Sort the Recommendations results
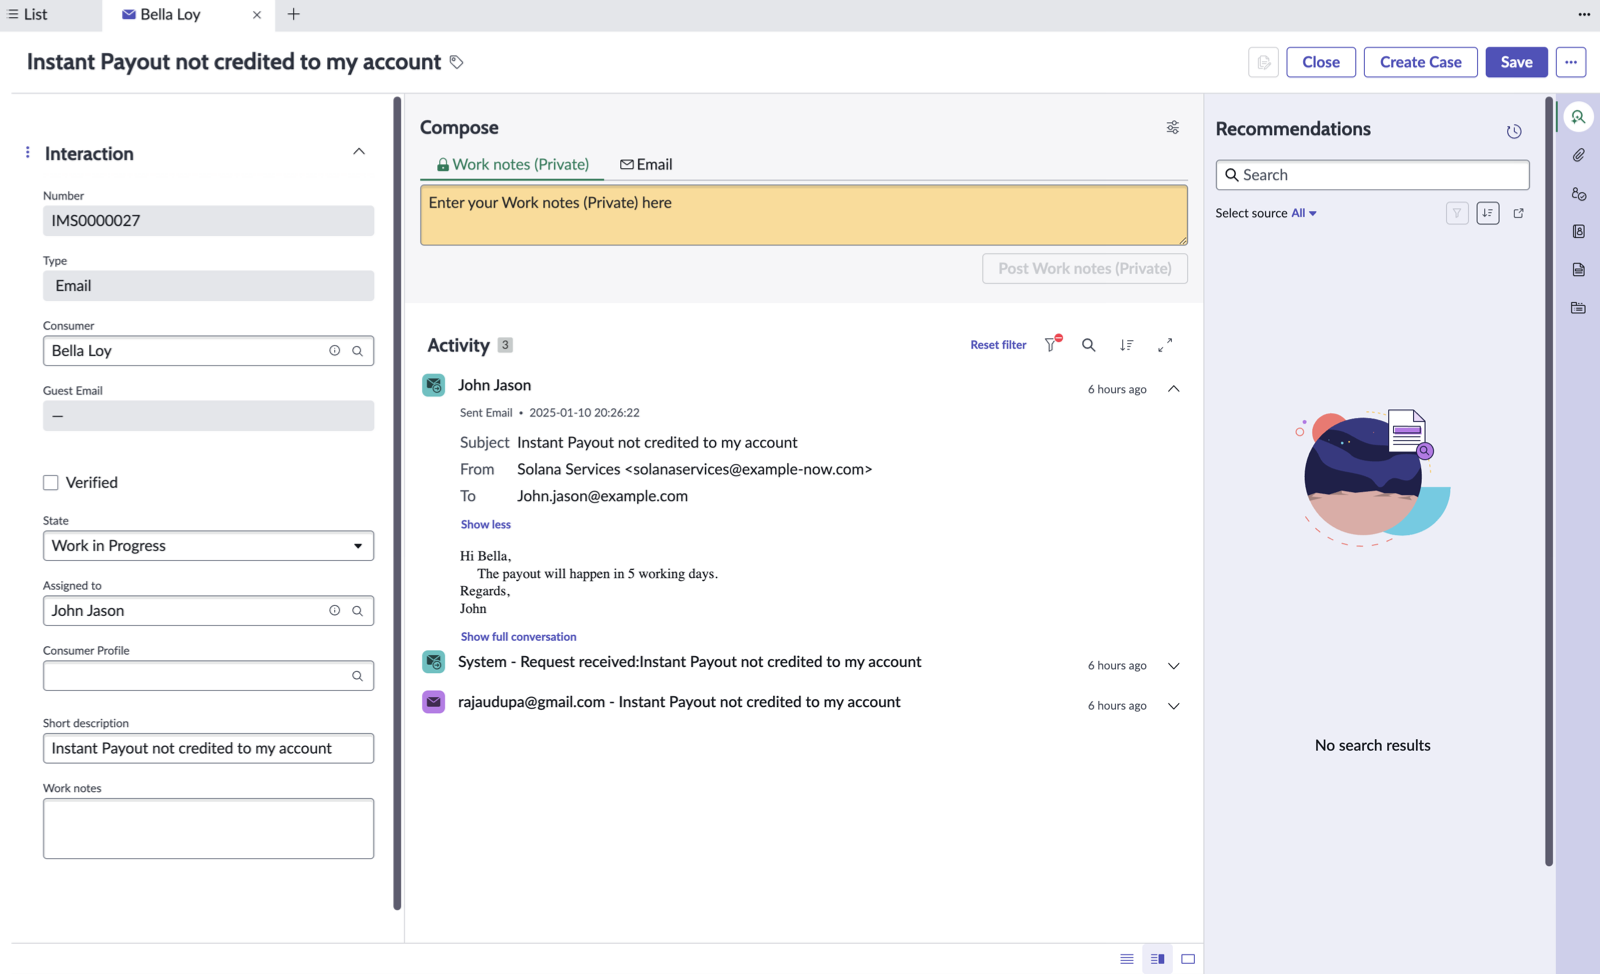 point(1488,213)
